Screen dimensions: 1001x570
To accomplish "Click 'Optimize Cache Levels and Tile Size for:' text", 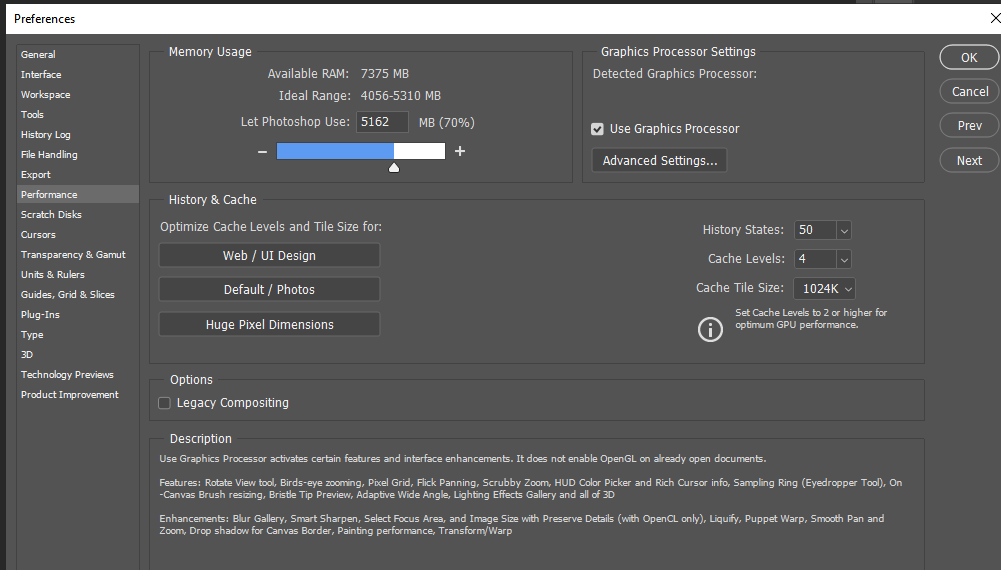I will pyautogui.click(x=271, y=227).
